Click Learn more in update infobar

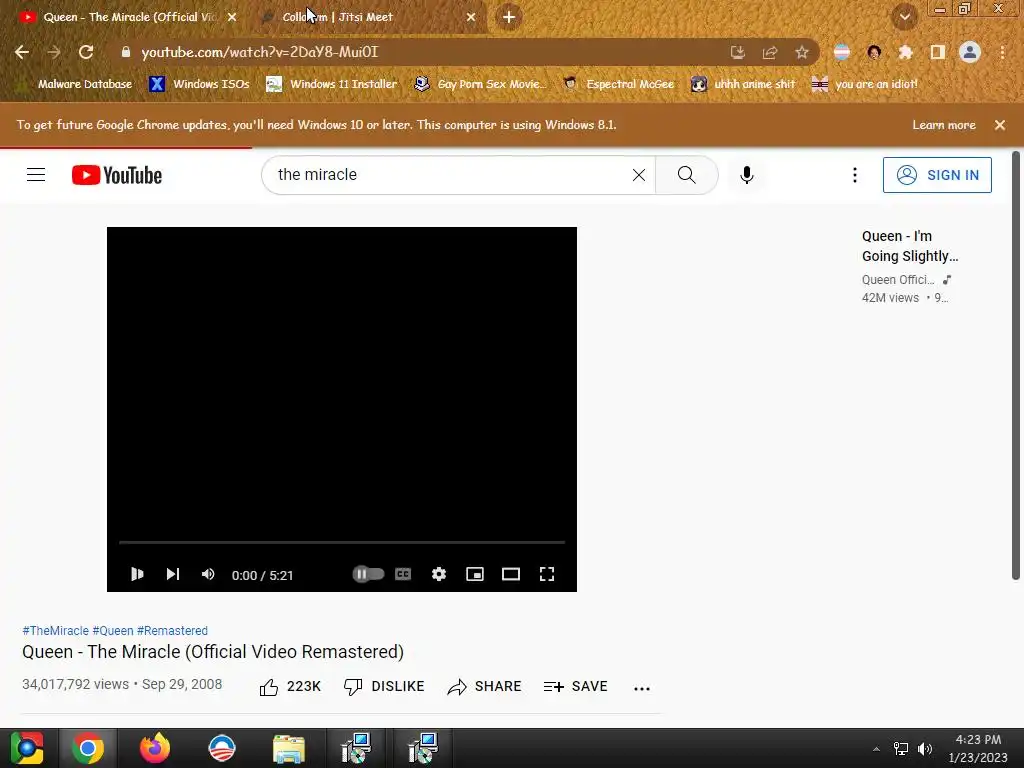944,125
